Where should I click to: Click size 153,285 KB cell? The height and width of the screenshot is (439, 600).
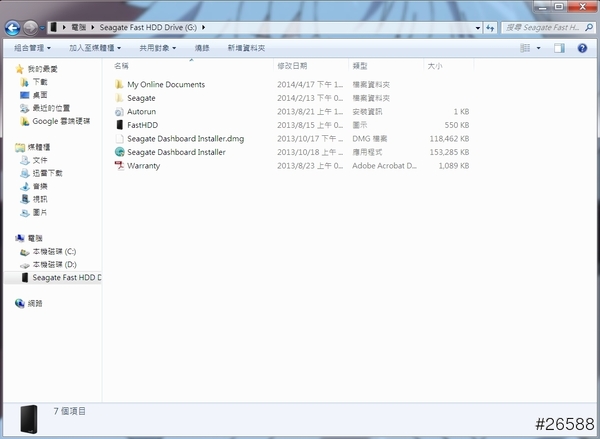pyautogui.click(x=449, y=152)
